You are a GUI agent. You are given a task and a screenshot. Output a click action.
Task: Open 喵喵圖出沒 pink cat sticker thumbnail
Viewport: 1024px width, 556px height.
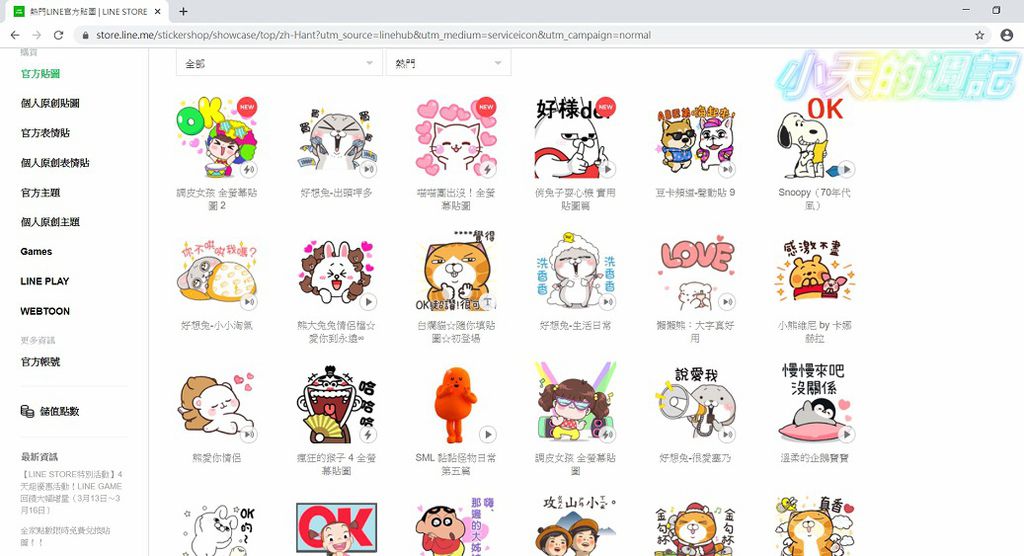pos(456,137)
